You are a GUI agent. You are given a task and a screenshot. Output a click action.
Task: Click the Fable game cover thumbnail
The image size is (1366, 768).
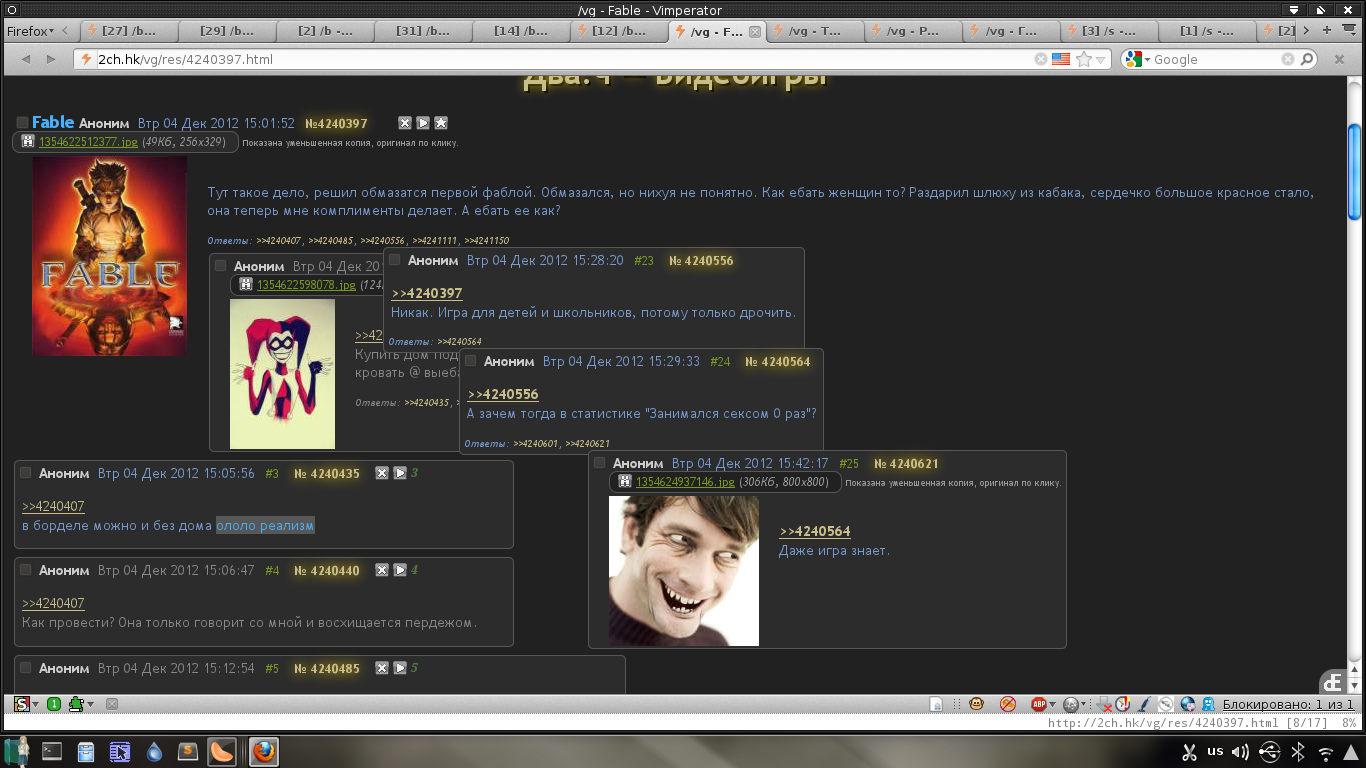109,256
